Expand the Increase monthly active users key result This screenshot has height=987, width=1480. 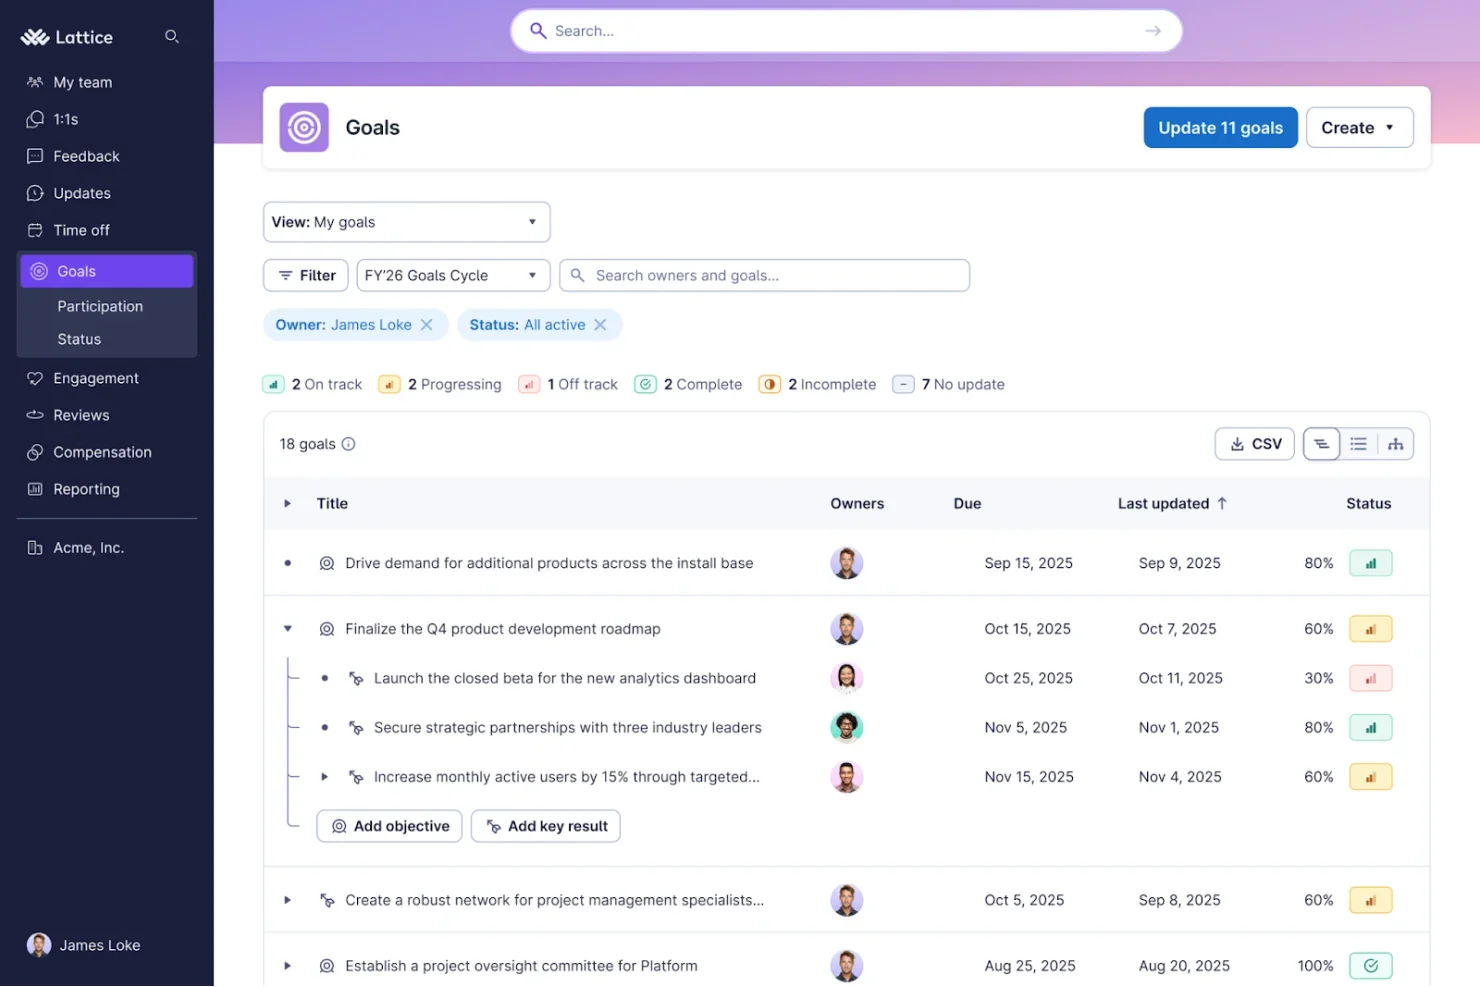pyautogui.click(x=324, y=777)
